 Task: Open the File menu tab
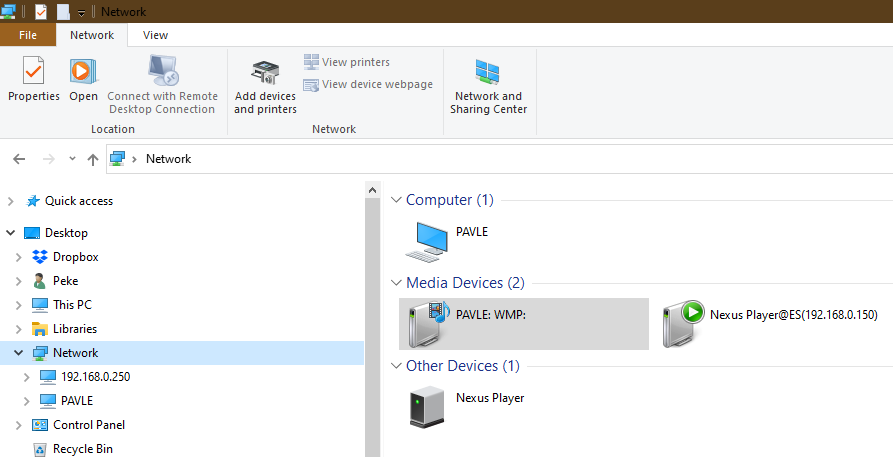pos(28,35)
